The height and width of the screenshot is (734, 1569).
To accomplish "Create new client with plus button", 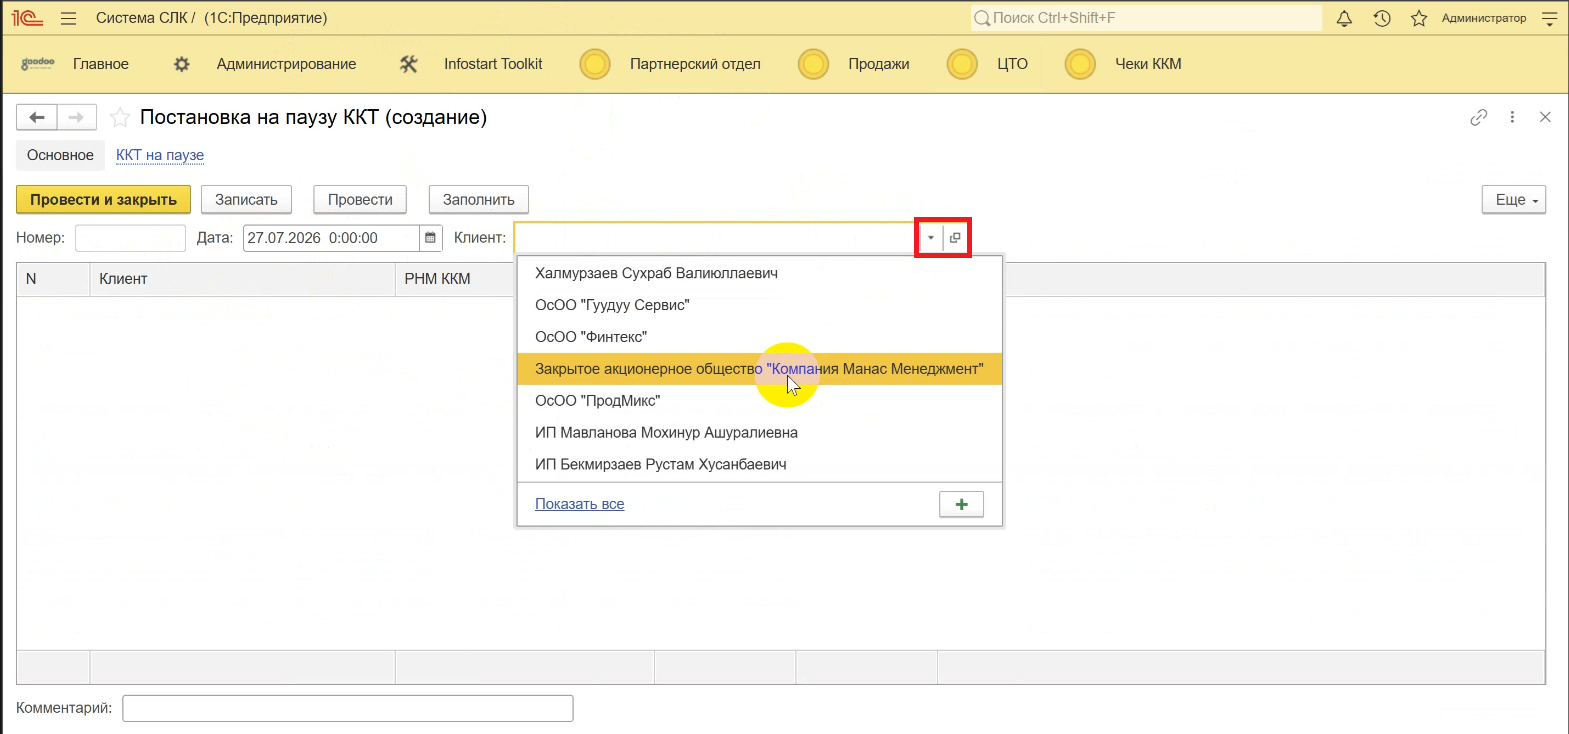I will (961, 504).
